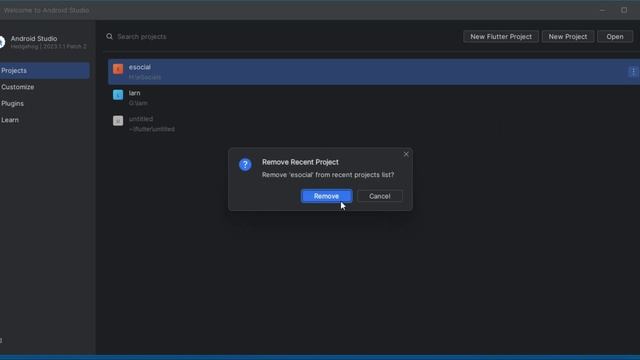The width and height of the screenshot is (640, 360).
Task: Click the orange esocial project icon
Action: (118, 69)
